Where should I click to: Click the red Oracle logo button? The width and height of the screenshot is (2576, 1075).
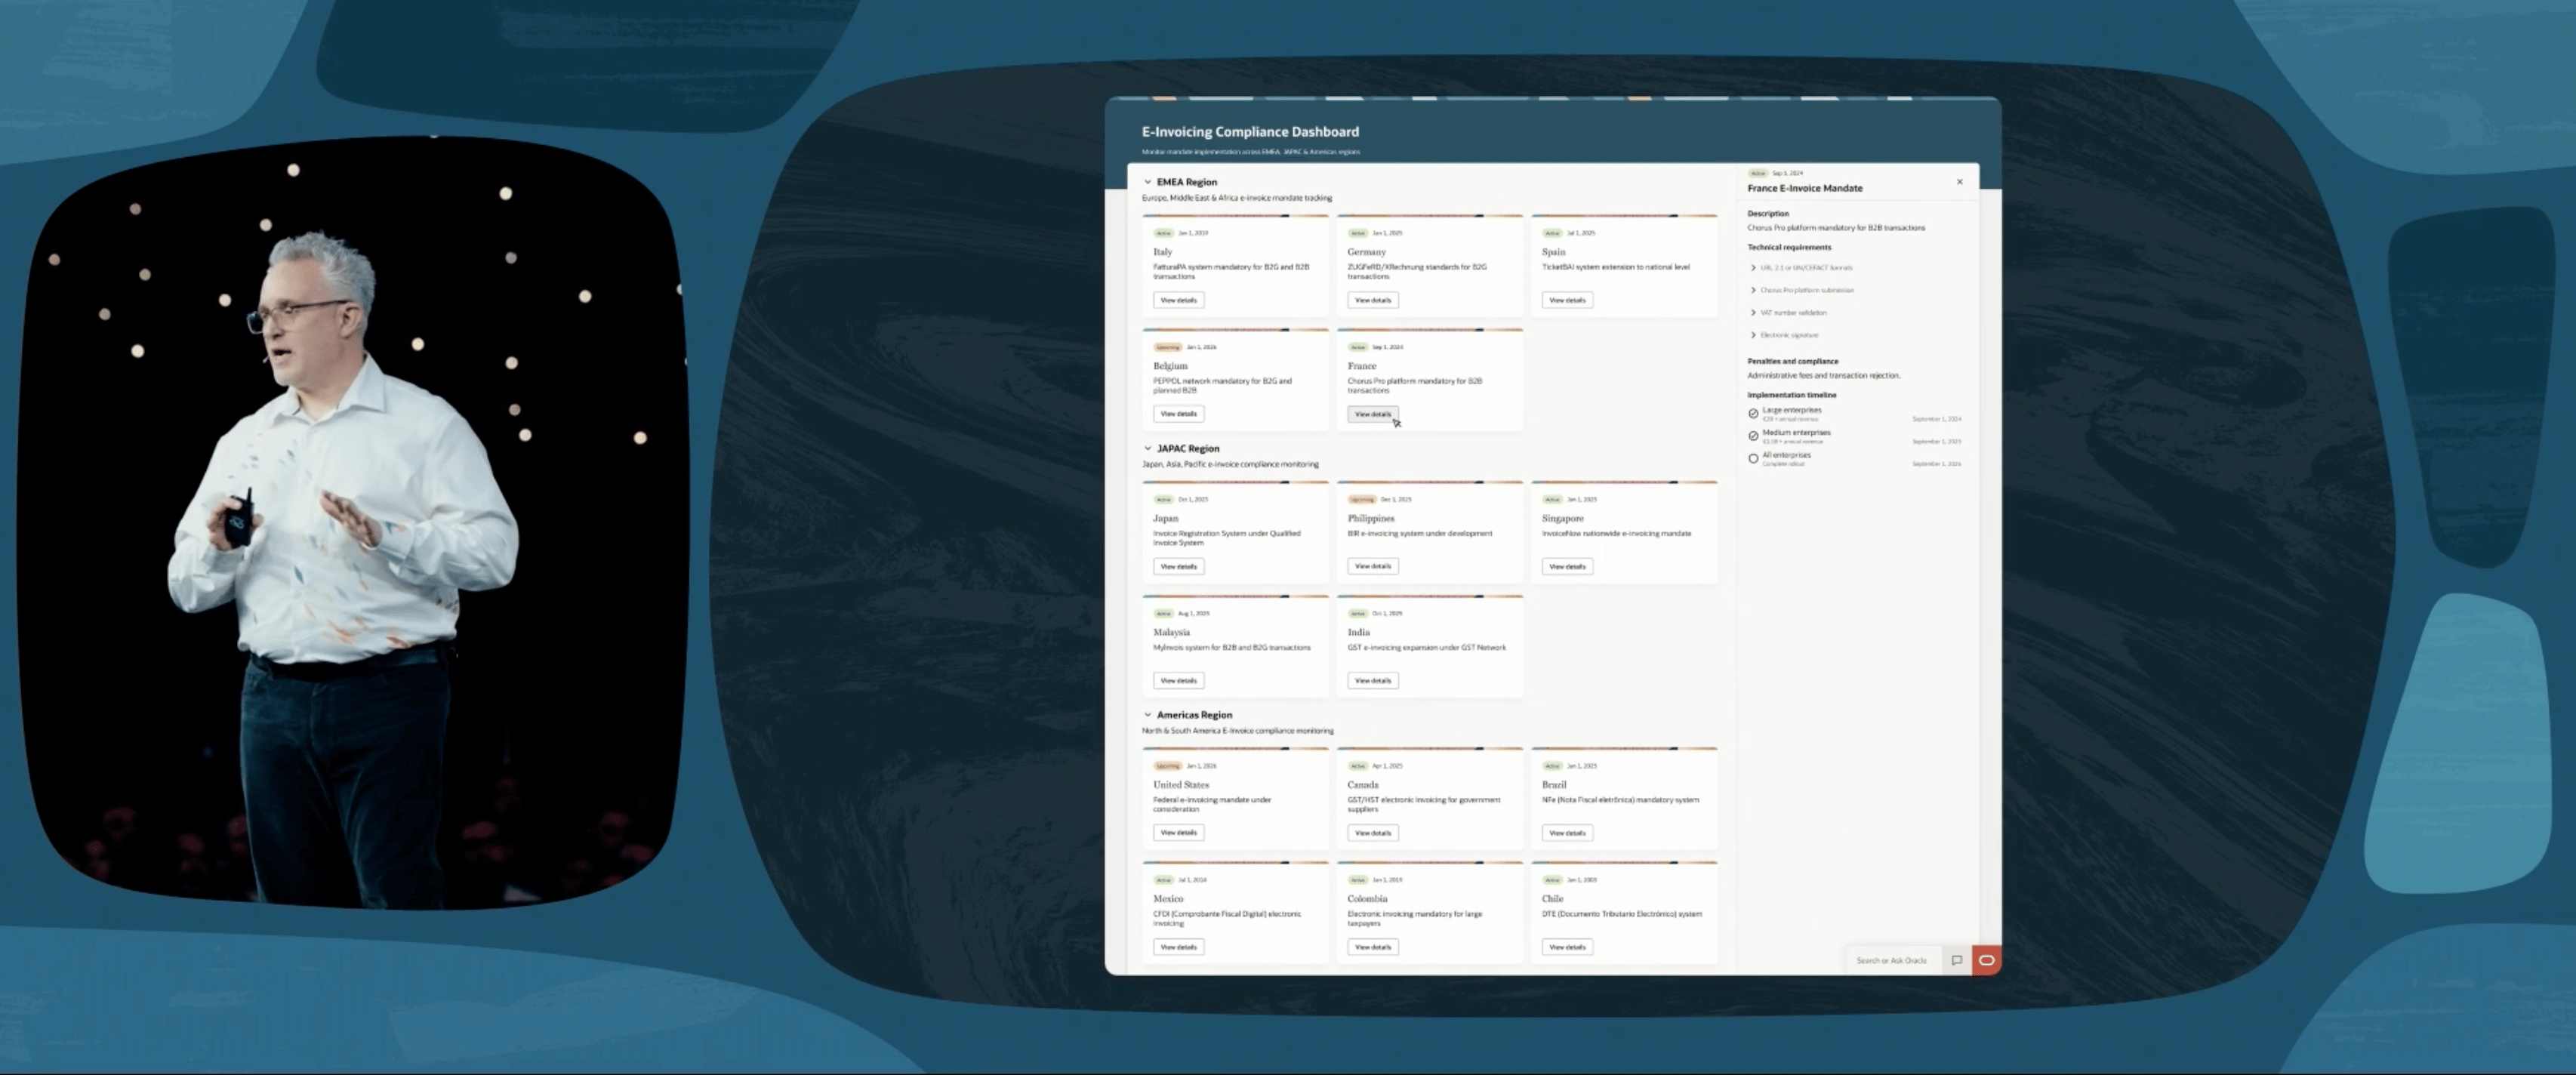1986,960
